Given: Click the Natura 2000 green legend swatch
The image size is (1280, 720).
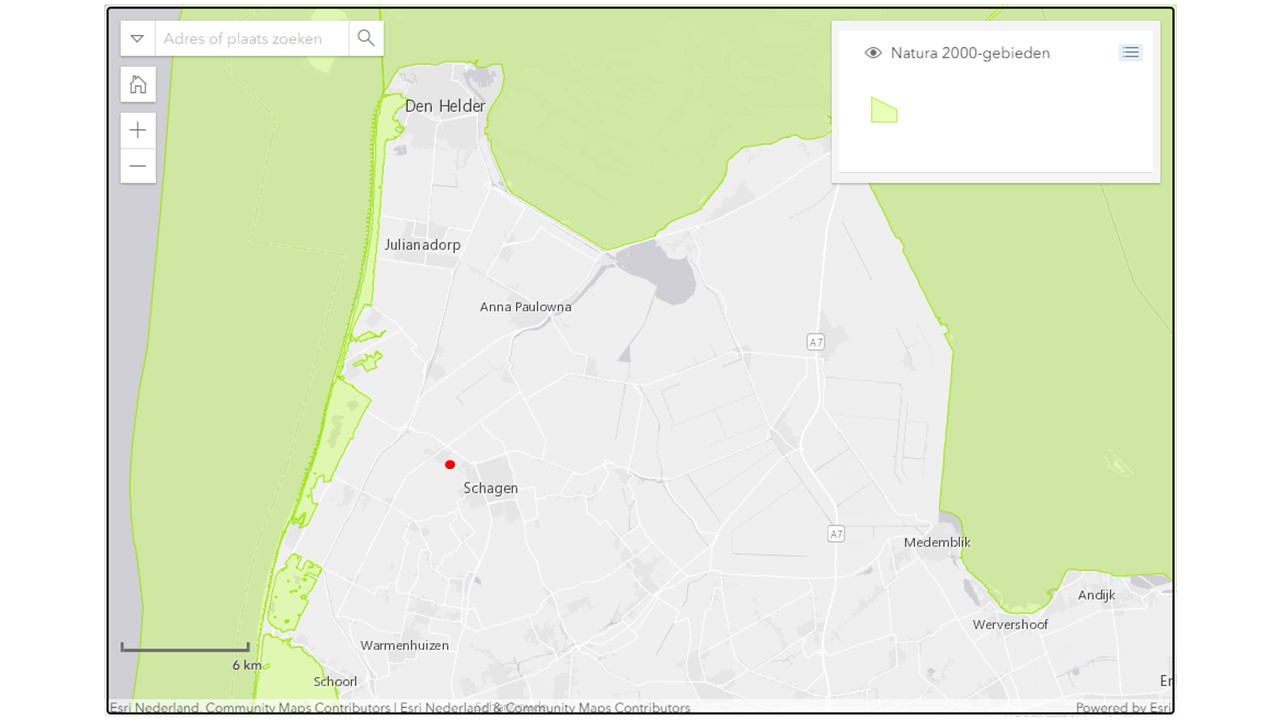Looking at the screenshot, I should tap(884, 110).
